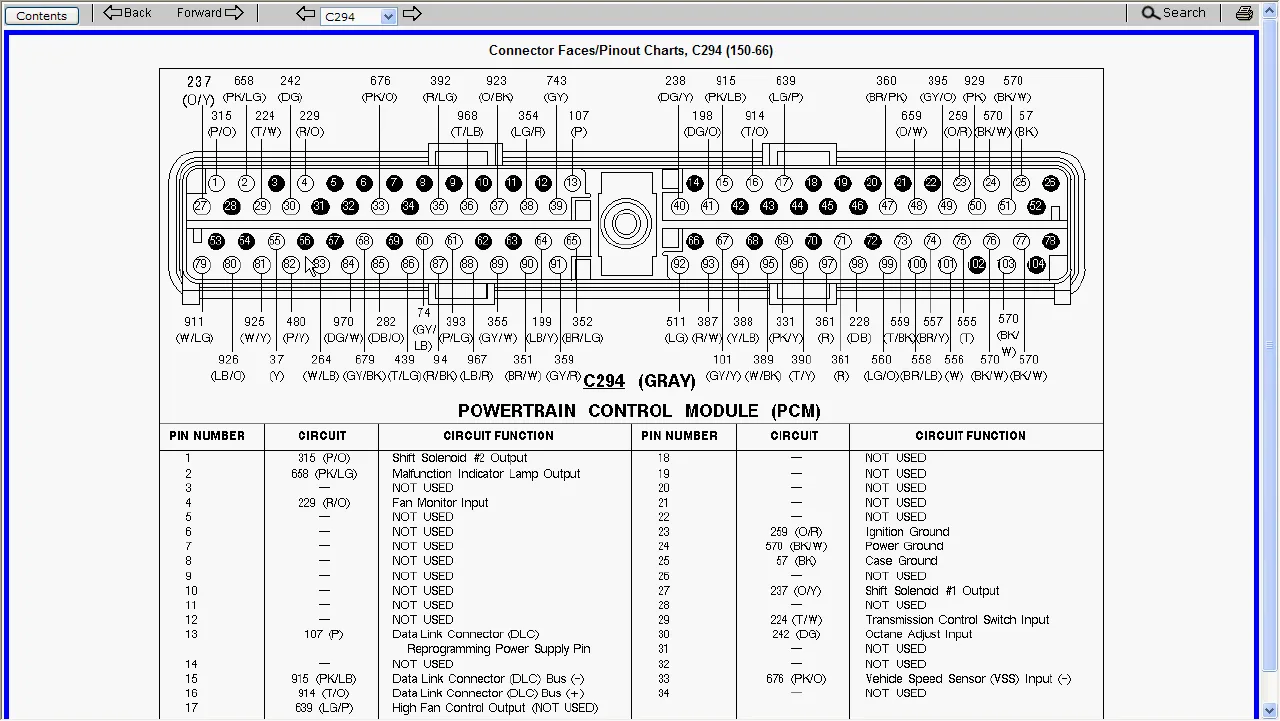Select 'Power Ground' function text
The image size is (1280, 721).
[x=904, y=546]
